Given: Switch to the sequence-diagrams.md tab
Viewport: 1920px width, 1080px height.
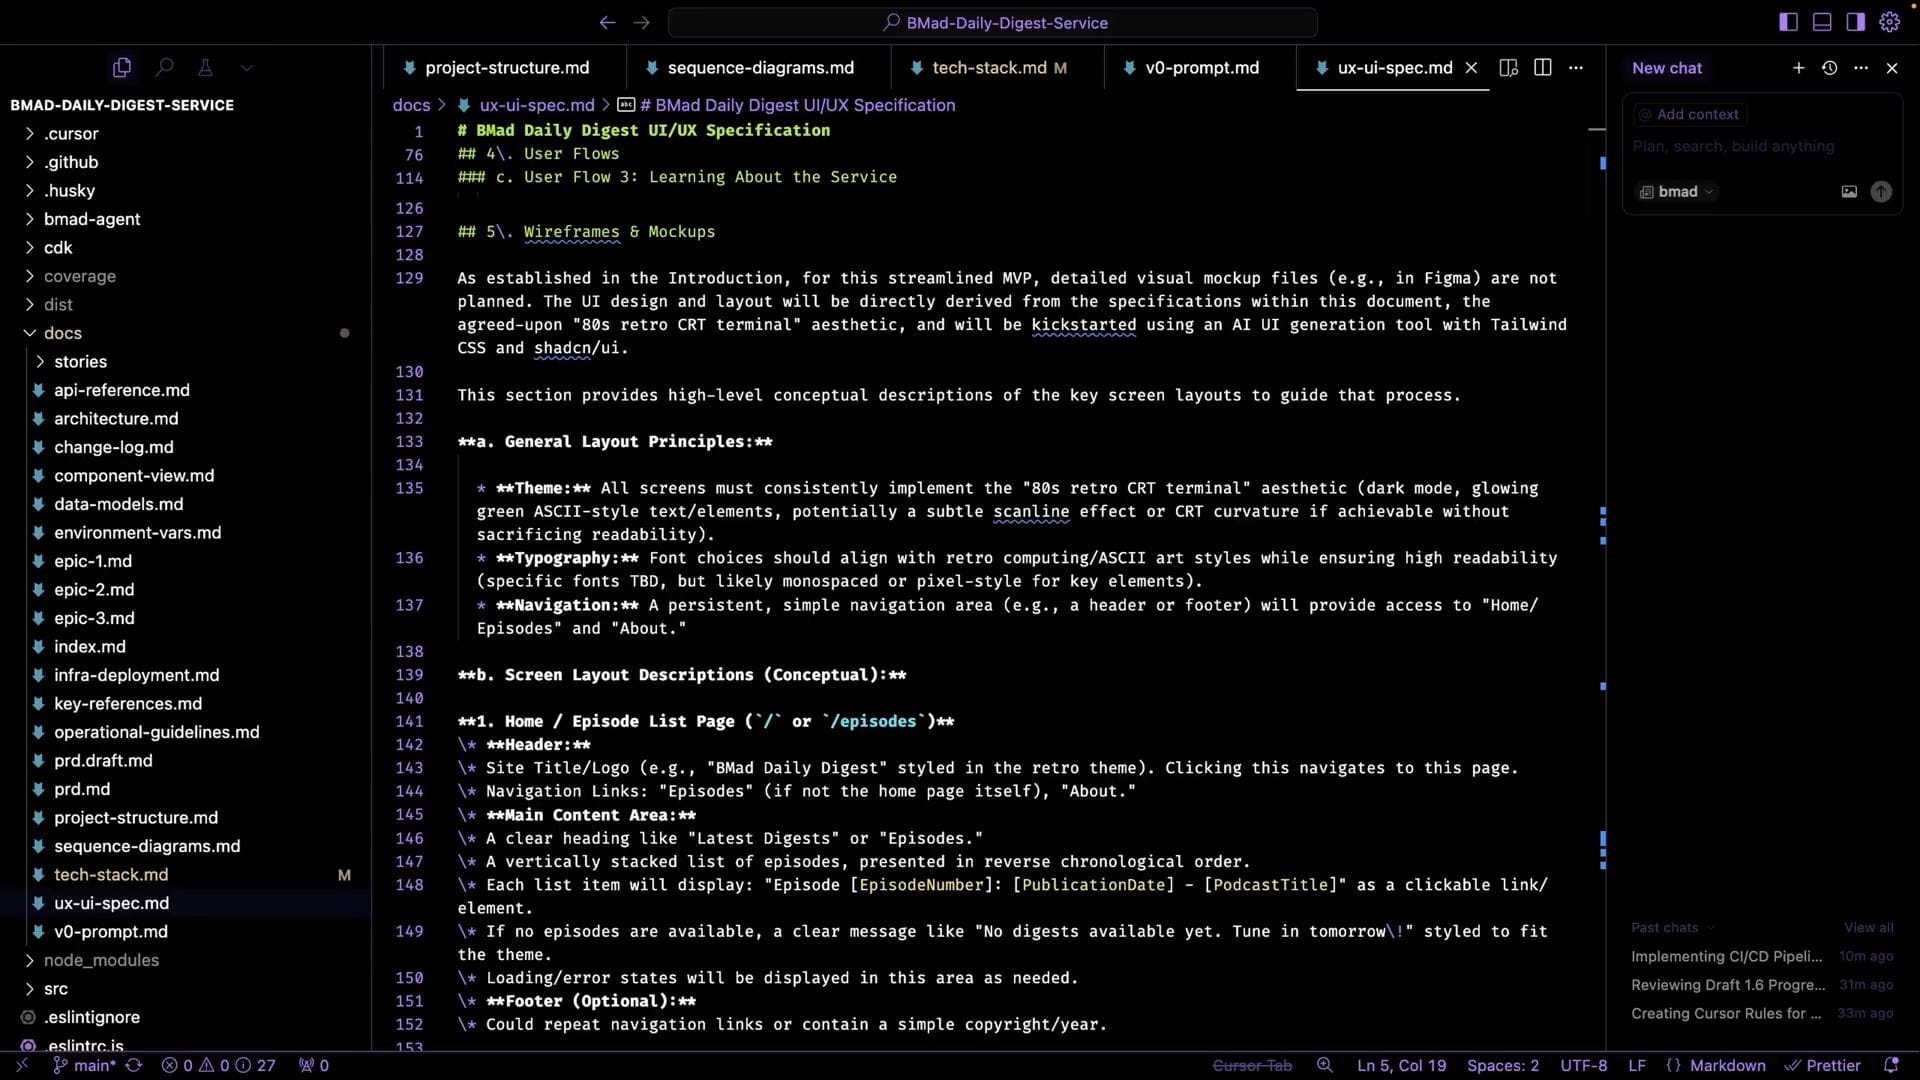Looking at the screenshot, I should (760, 67).
